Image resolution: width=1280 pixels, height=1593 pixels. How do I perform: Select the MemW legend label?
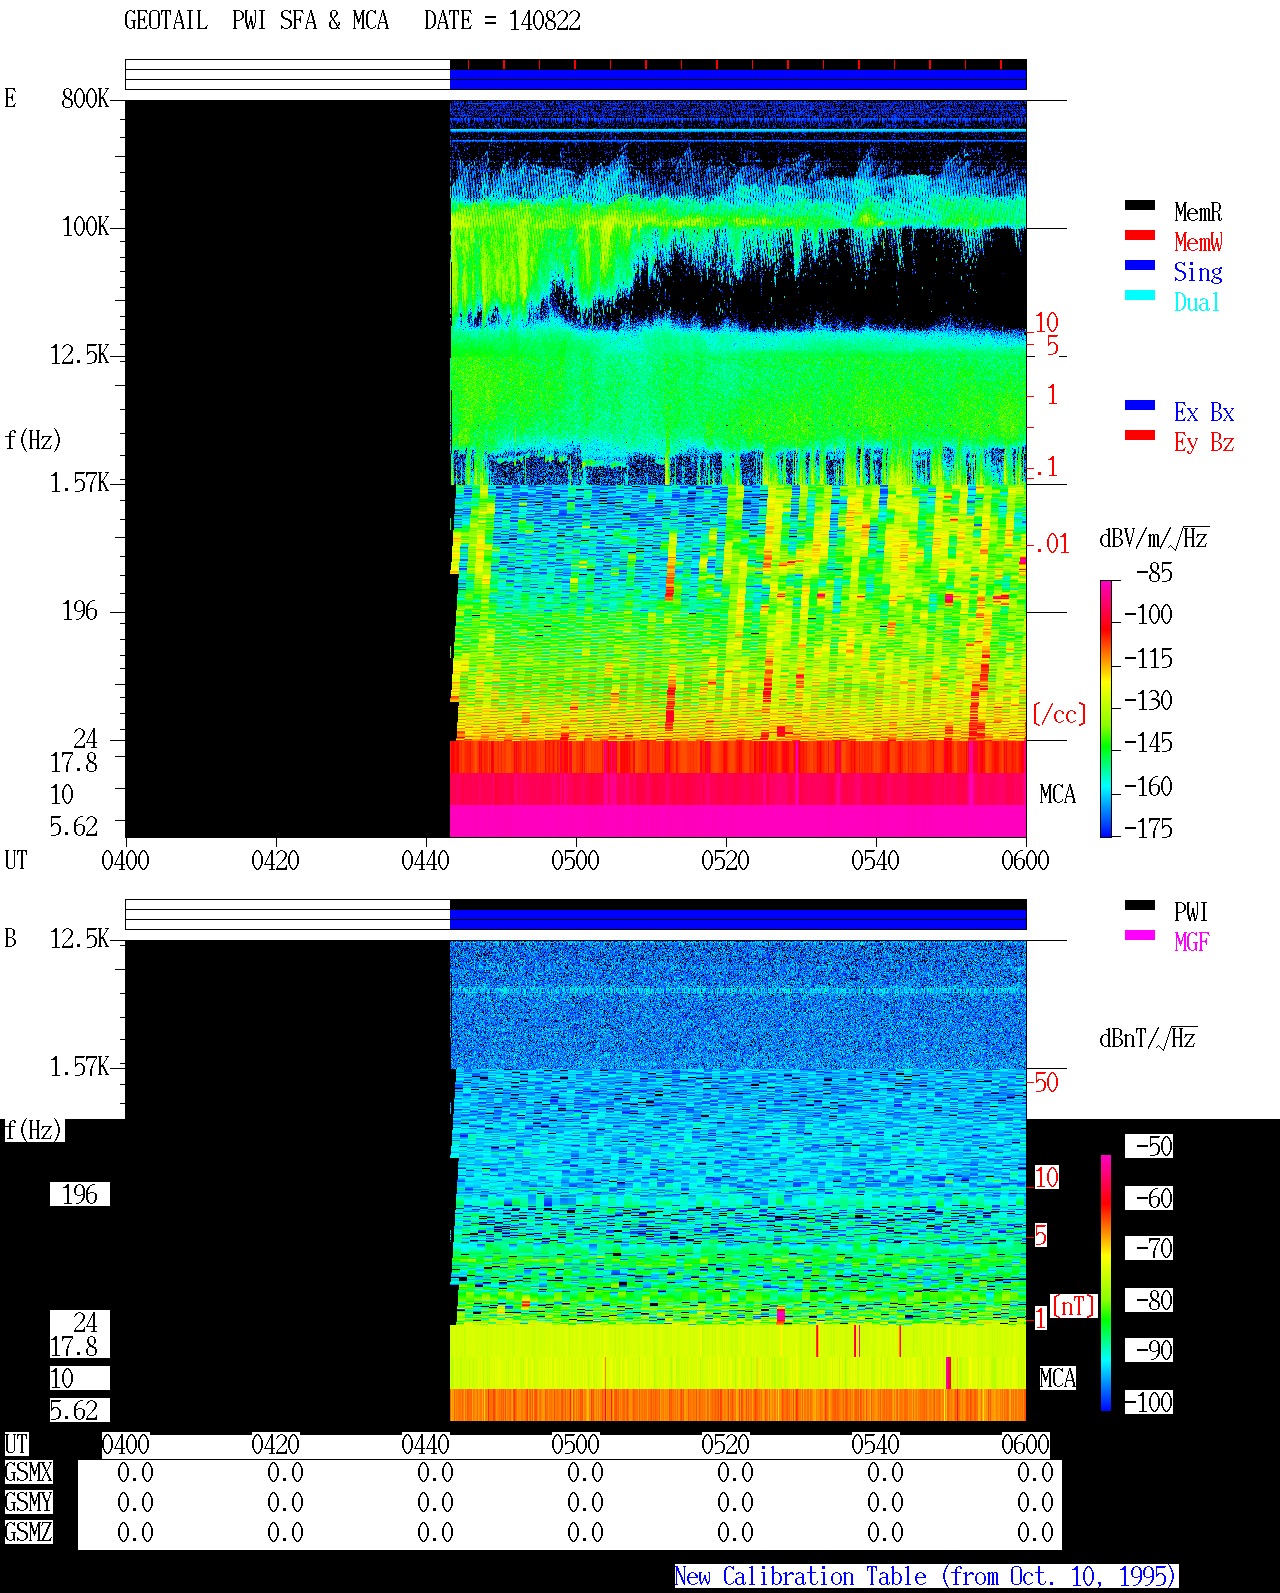point(1198,242)
